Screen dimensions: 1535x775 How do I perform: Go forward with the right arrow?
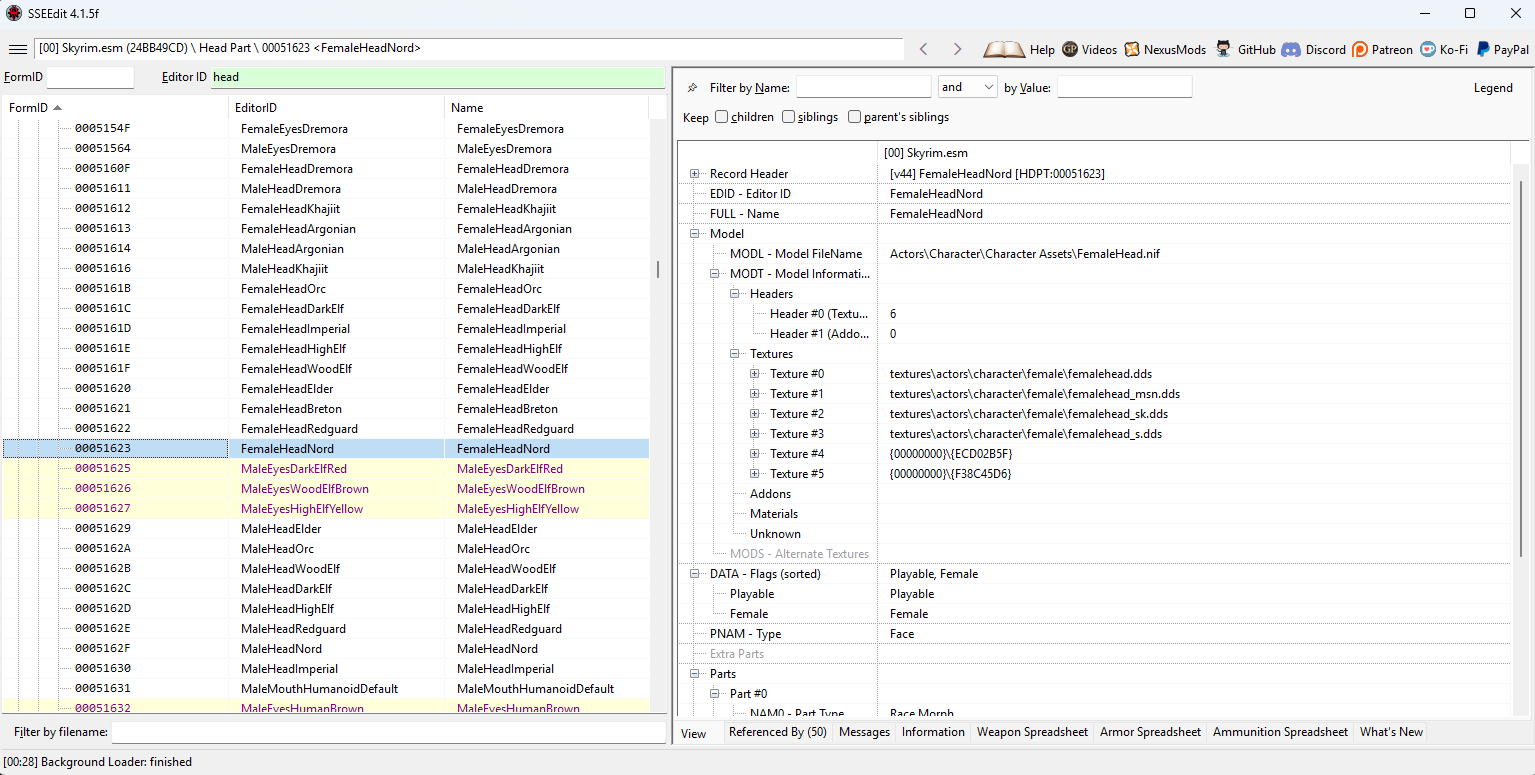(957, 49)
